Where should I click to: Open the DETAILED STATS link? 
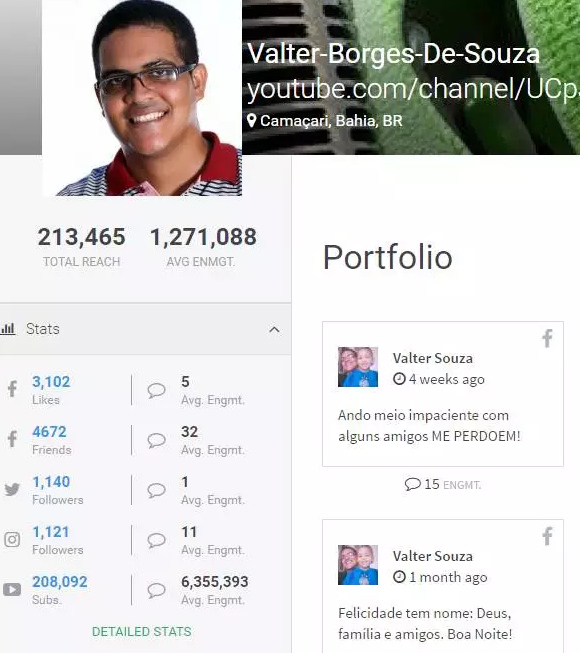click(142, 632)
